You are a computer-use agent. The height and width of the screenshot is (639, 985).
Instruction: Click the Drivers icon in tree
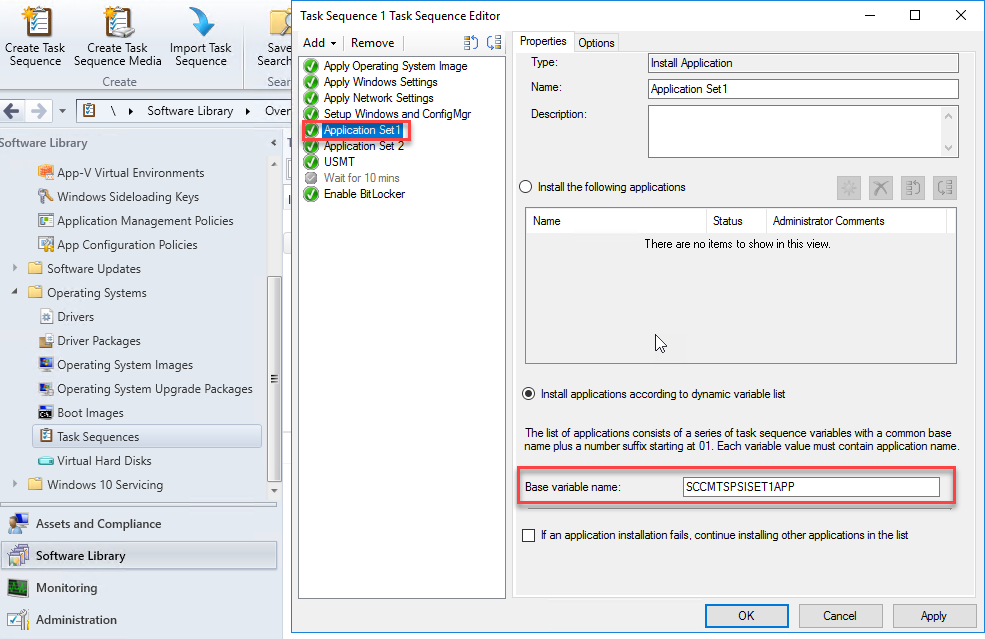click(x=46, y=317)
